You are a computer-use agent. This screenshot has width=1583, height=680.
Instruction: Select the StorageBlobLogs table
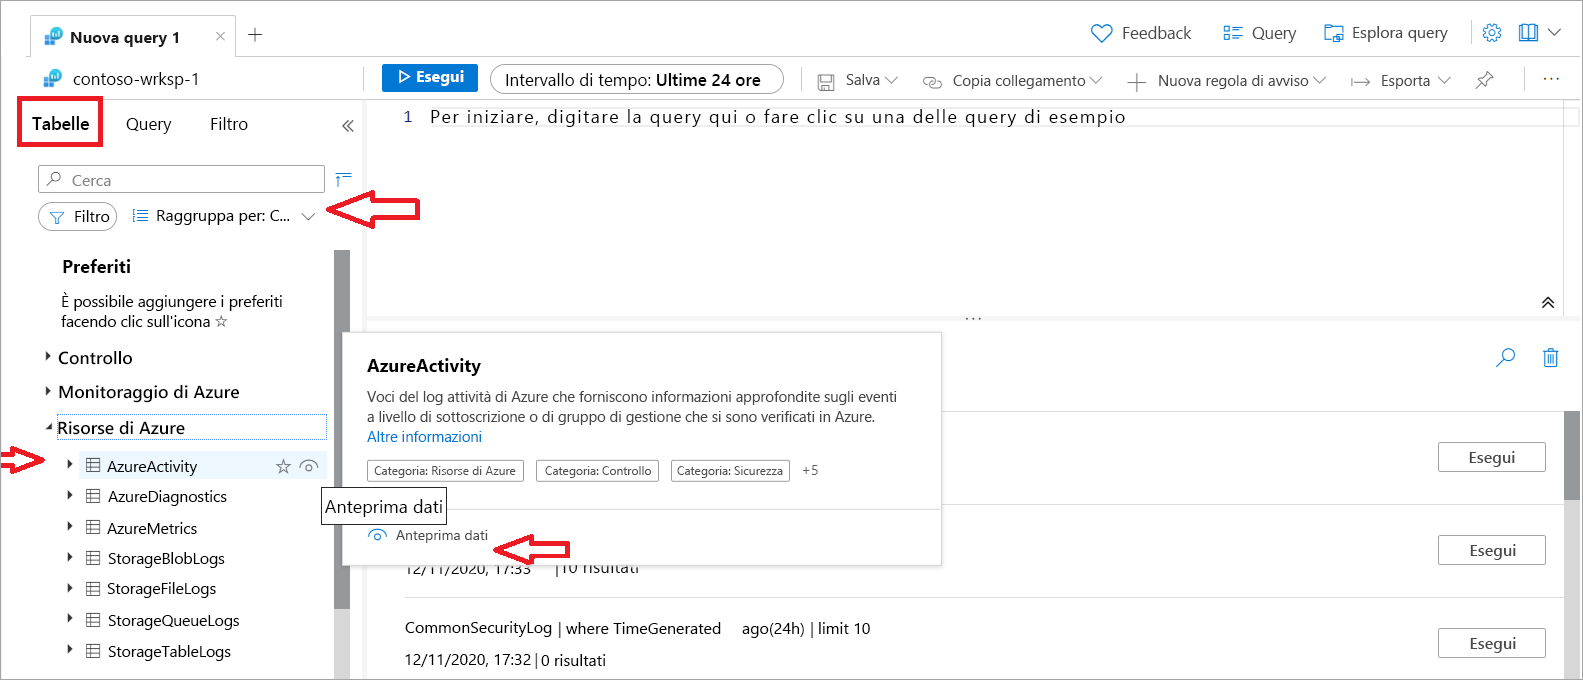coord(166,558)
